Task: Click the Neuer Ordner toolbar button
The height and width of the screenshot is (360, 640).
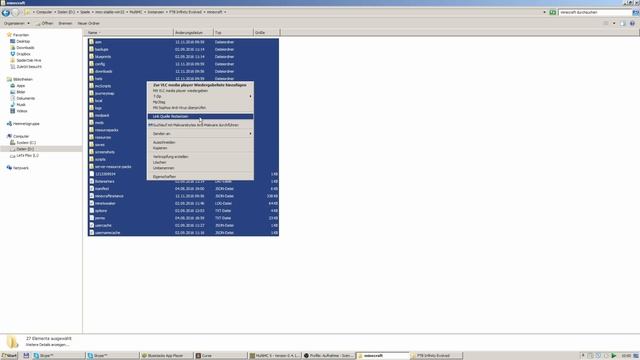Action: click(x=89, y=23)
